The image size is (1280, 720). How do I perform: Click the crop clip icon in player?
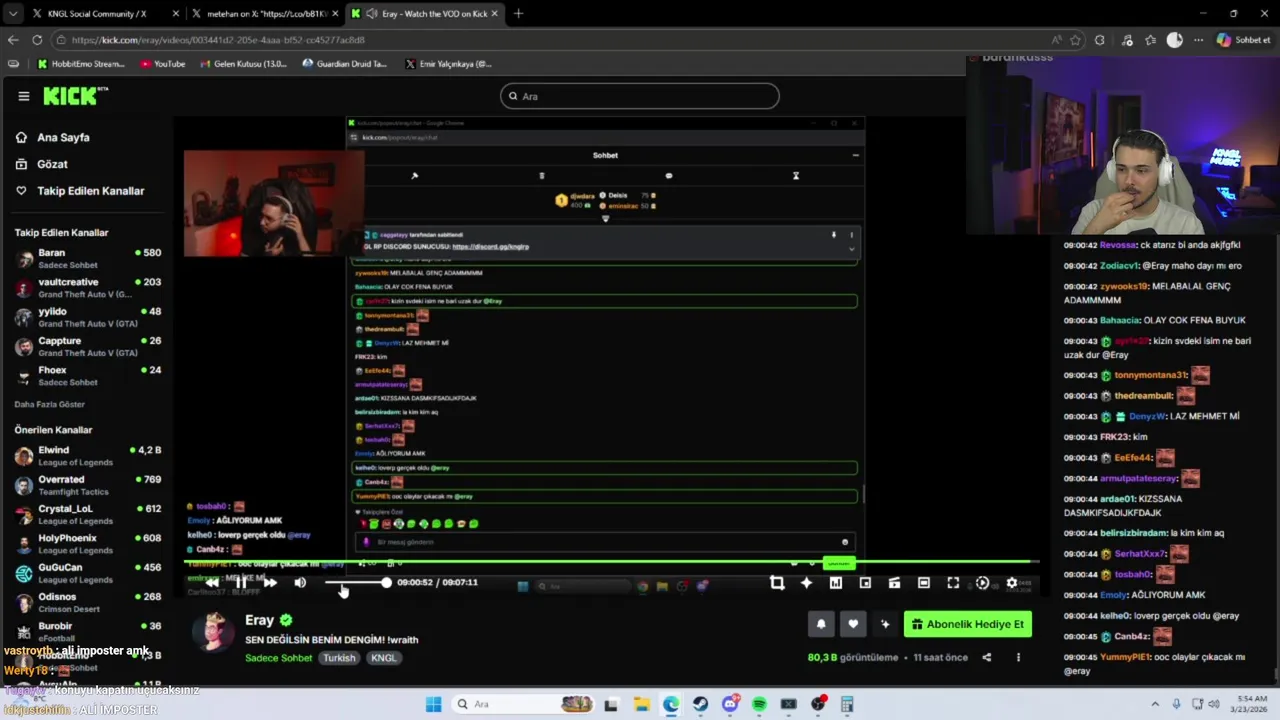coord(777,583)
